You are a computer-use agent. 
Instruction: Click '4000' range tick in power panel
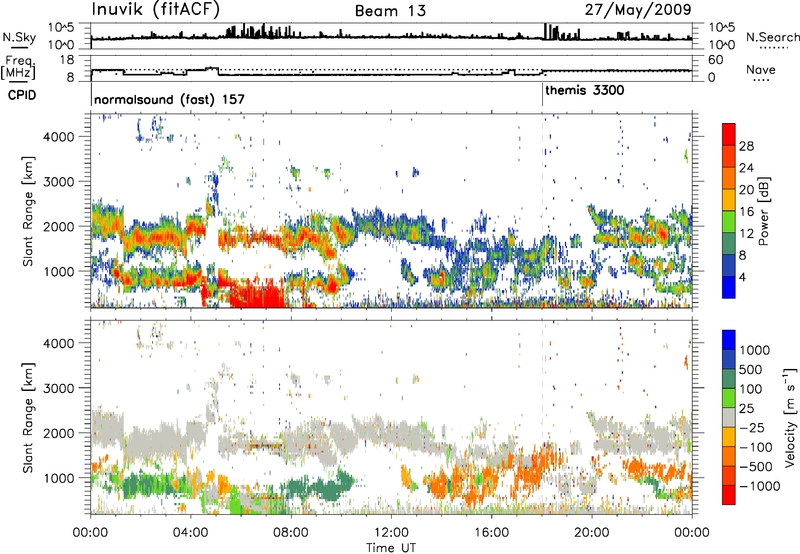(x=58, y=137)
